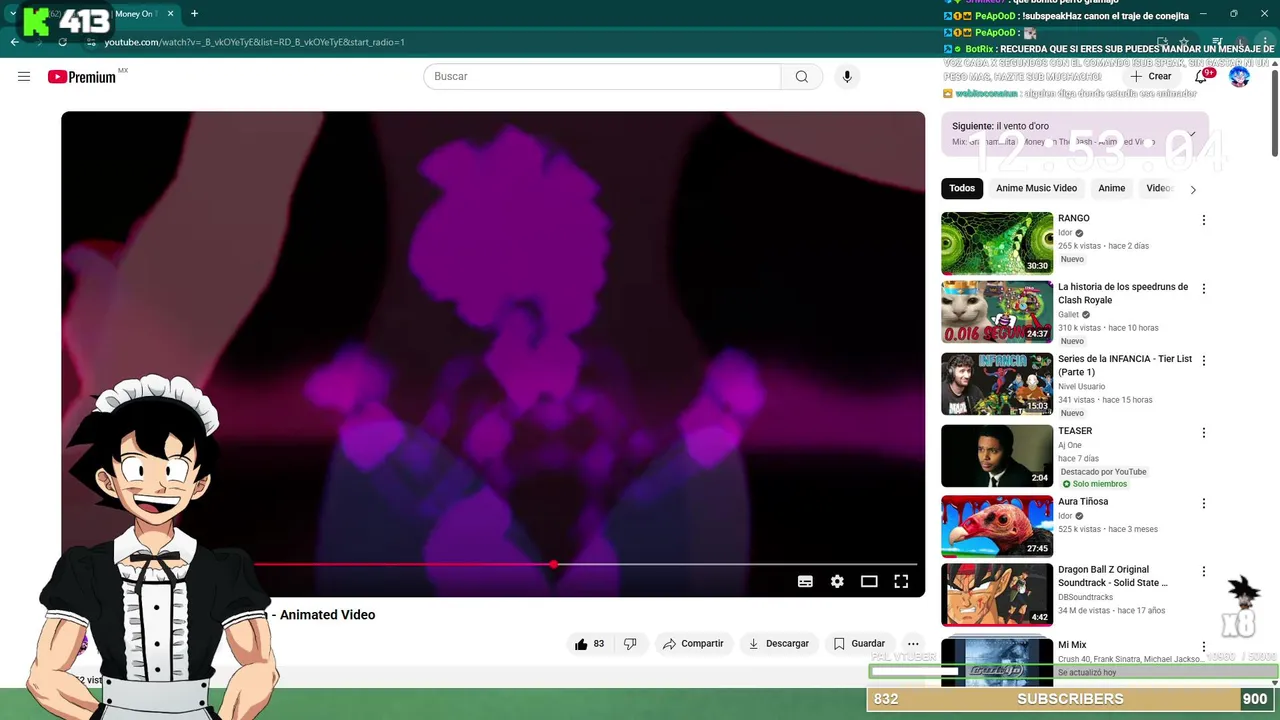Viewport: 1280px width, 720px height.
Task: Click the Descargar button
Action: pyautogui.click(x=778, y=644)
